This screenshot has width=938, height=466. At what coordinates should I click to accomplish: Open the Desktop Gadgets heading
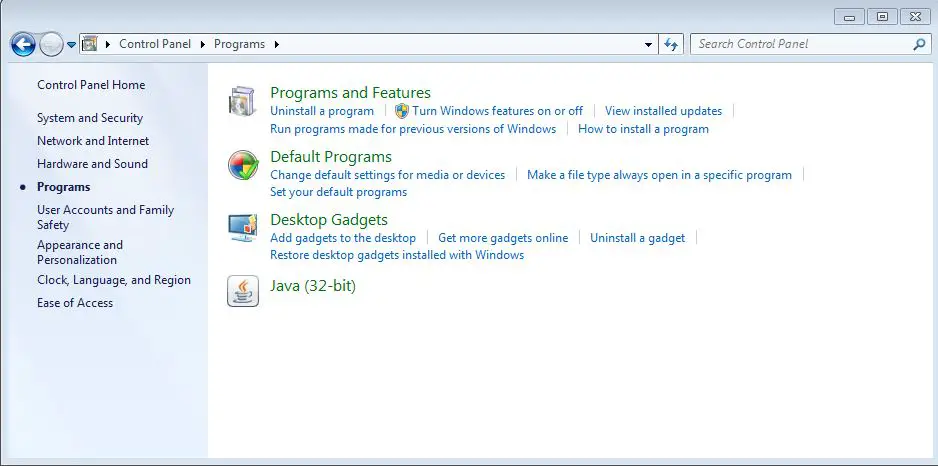(329, 220)
